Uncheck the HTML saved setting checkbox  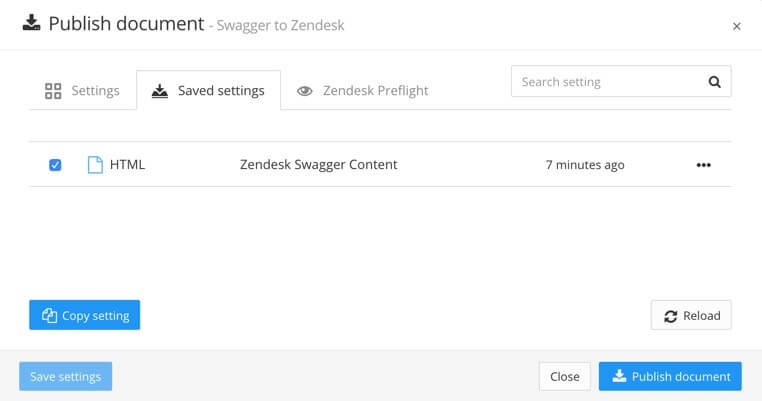[55, 165]
